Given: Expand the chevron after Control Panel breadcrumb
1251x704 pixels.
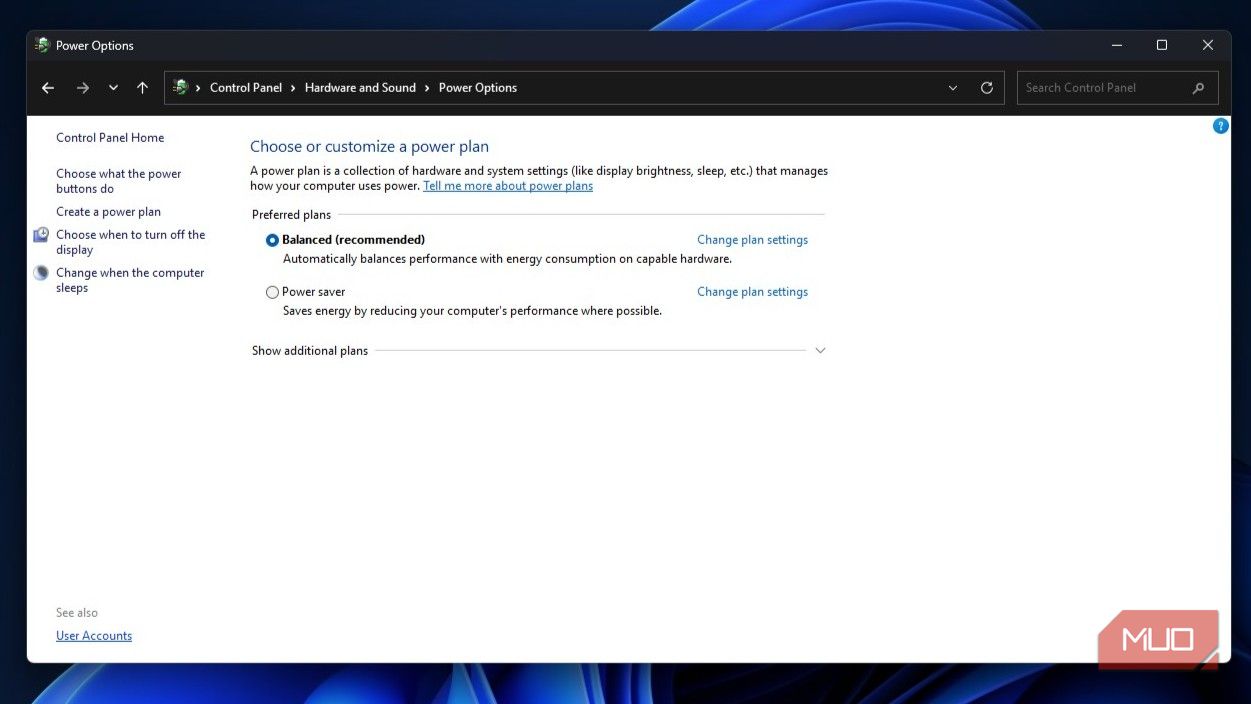Looking at the screenshot, I should coord(294,88).
